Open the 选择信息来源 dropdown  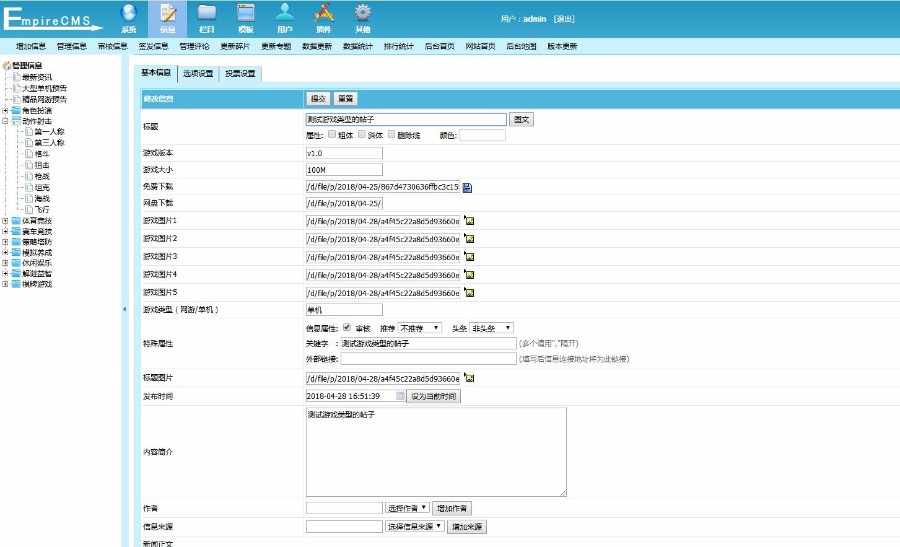coord(414,526)
